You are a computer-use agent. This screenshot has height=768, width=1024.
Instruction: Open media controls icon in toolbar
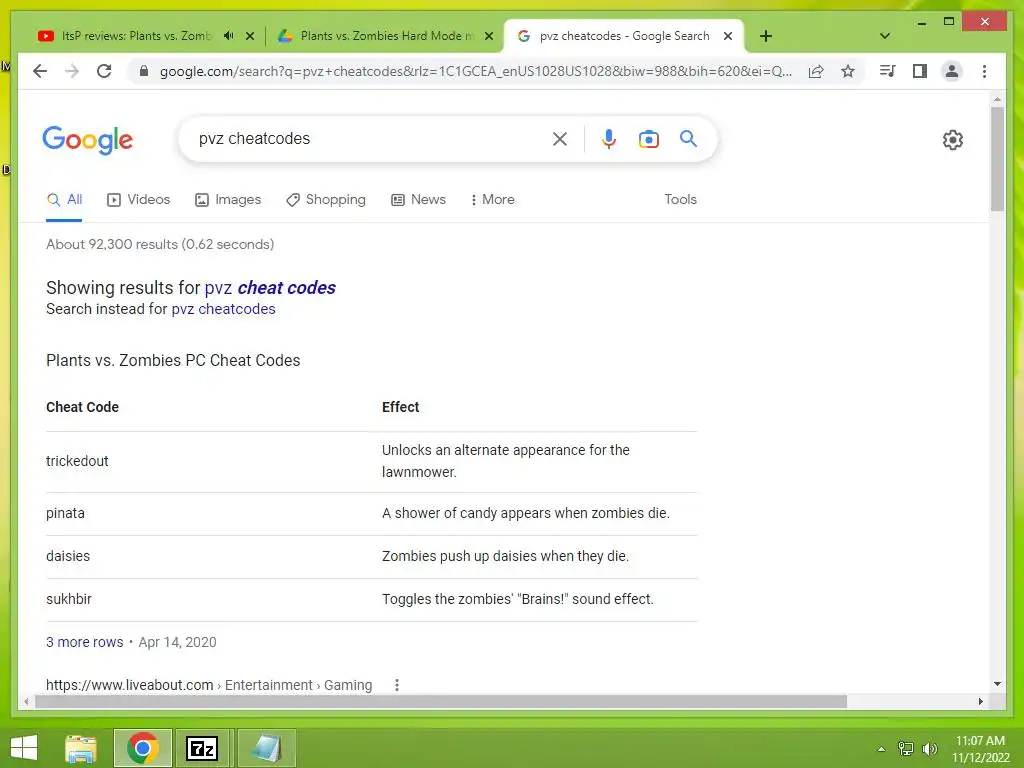888,71
